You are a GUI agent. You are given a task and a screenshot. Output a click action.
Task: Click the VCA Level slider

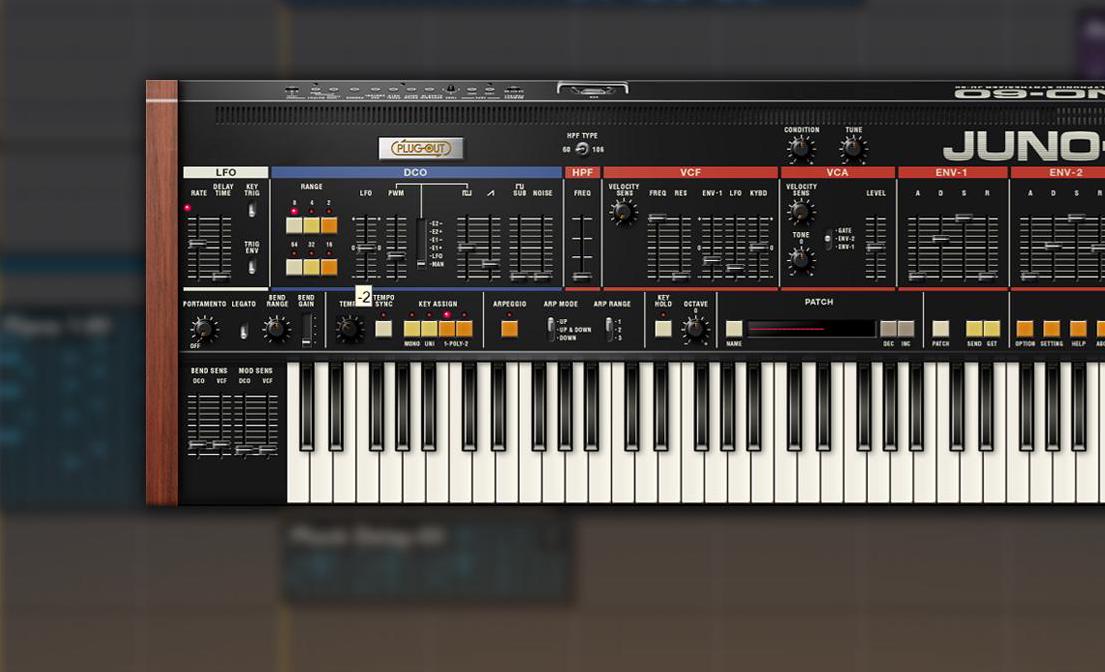click(x=875, y=248)
